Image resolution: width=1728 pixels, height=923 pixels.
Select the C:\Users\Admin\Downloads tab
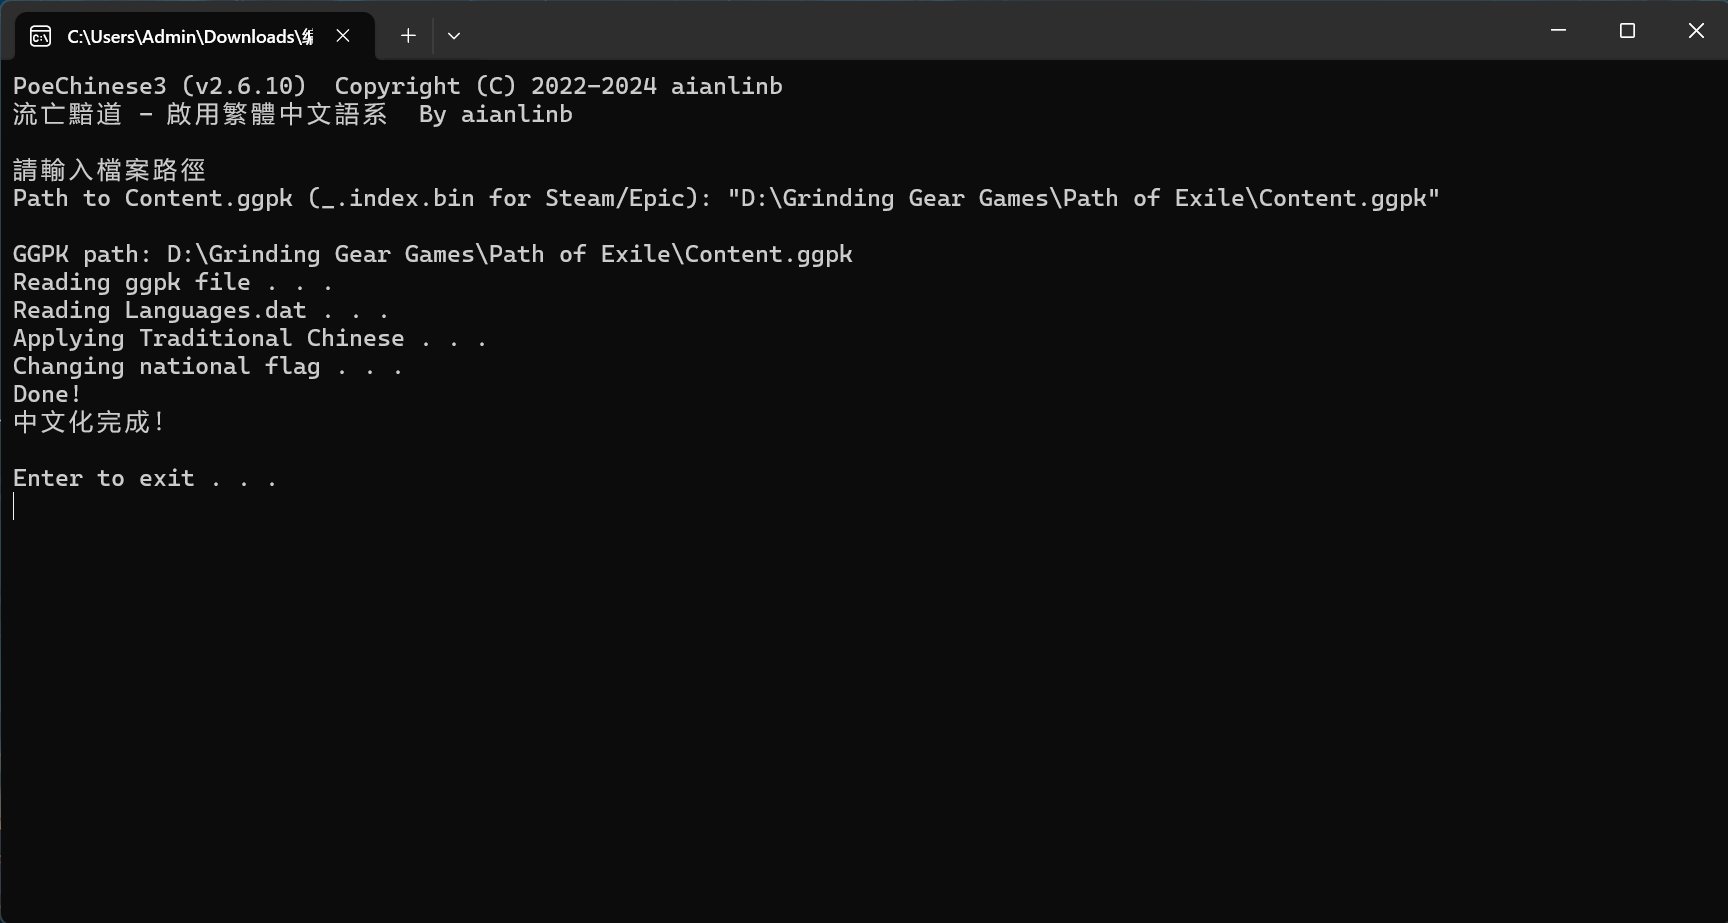tap(190, 37)
